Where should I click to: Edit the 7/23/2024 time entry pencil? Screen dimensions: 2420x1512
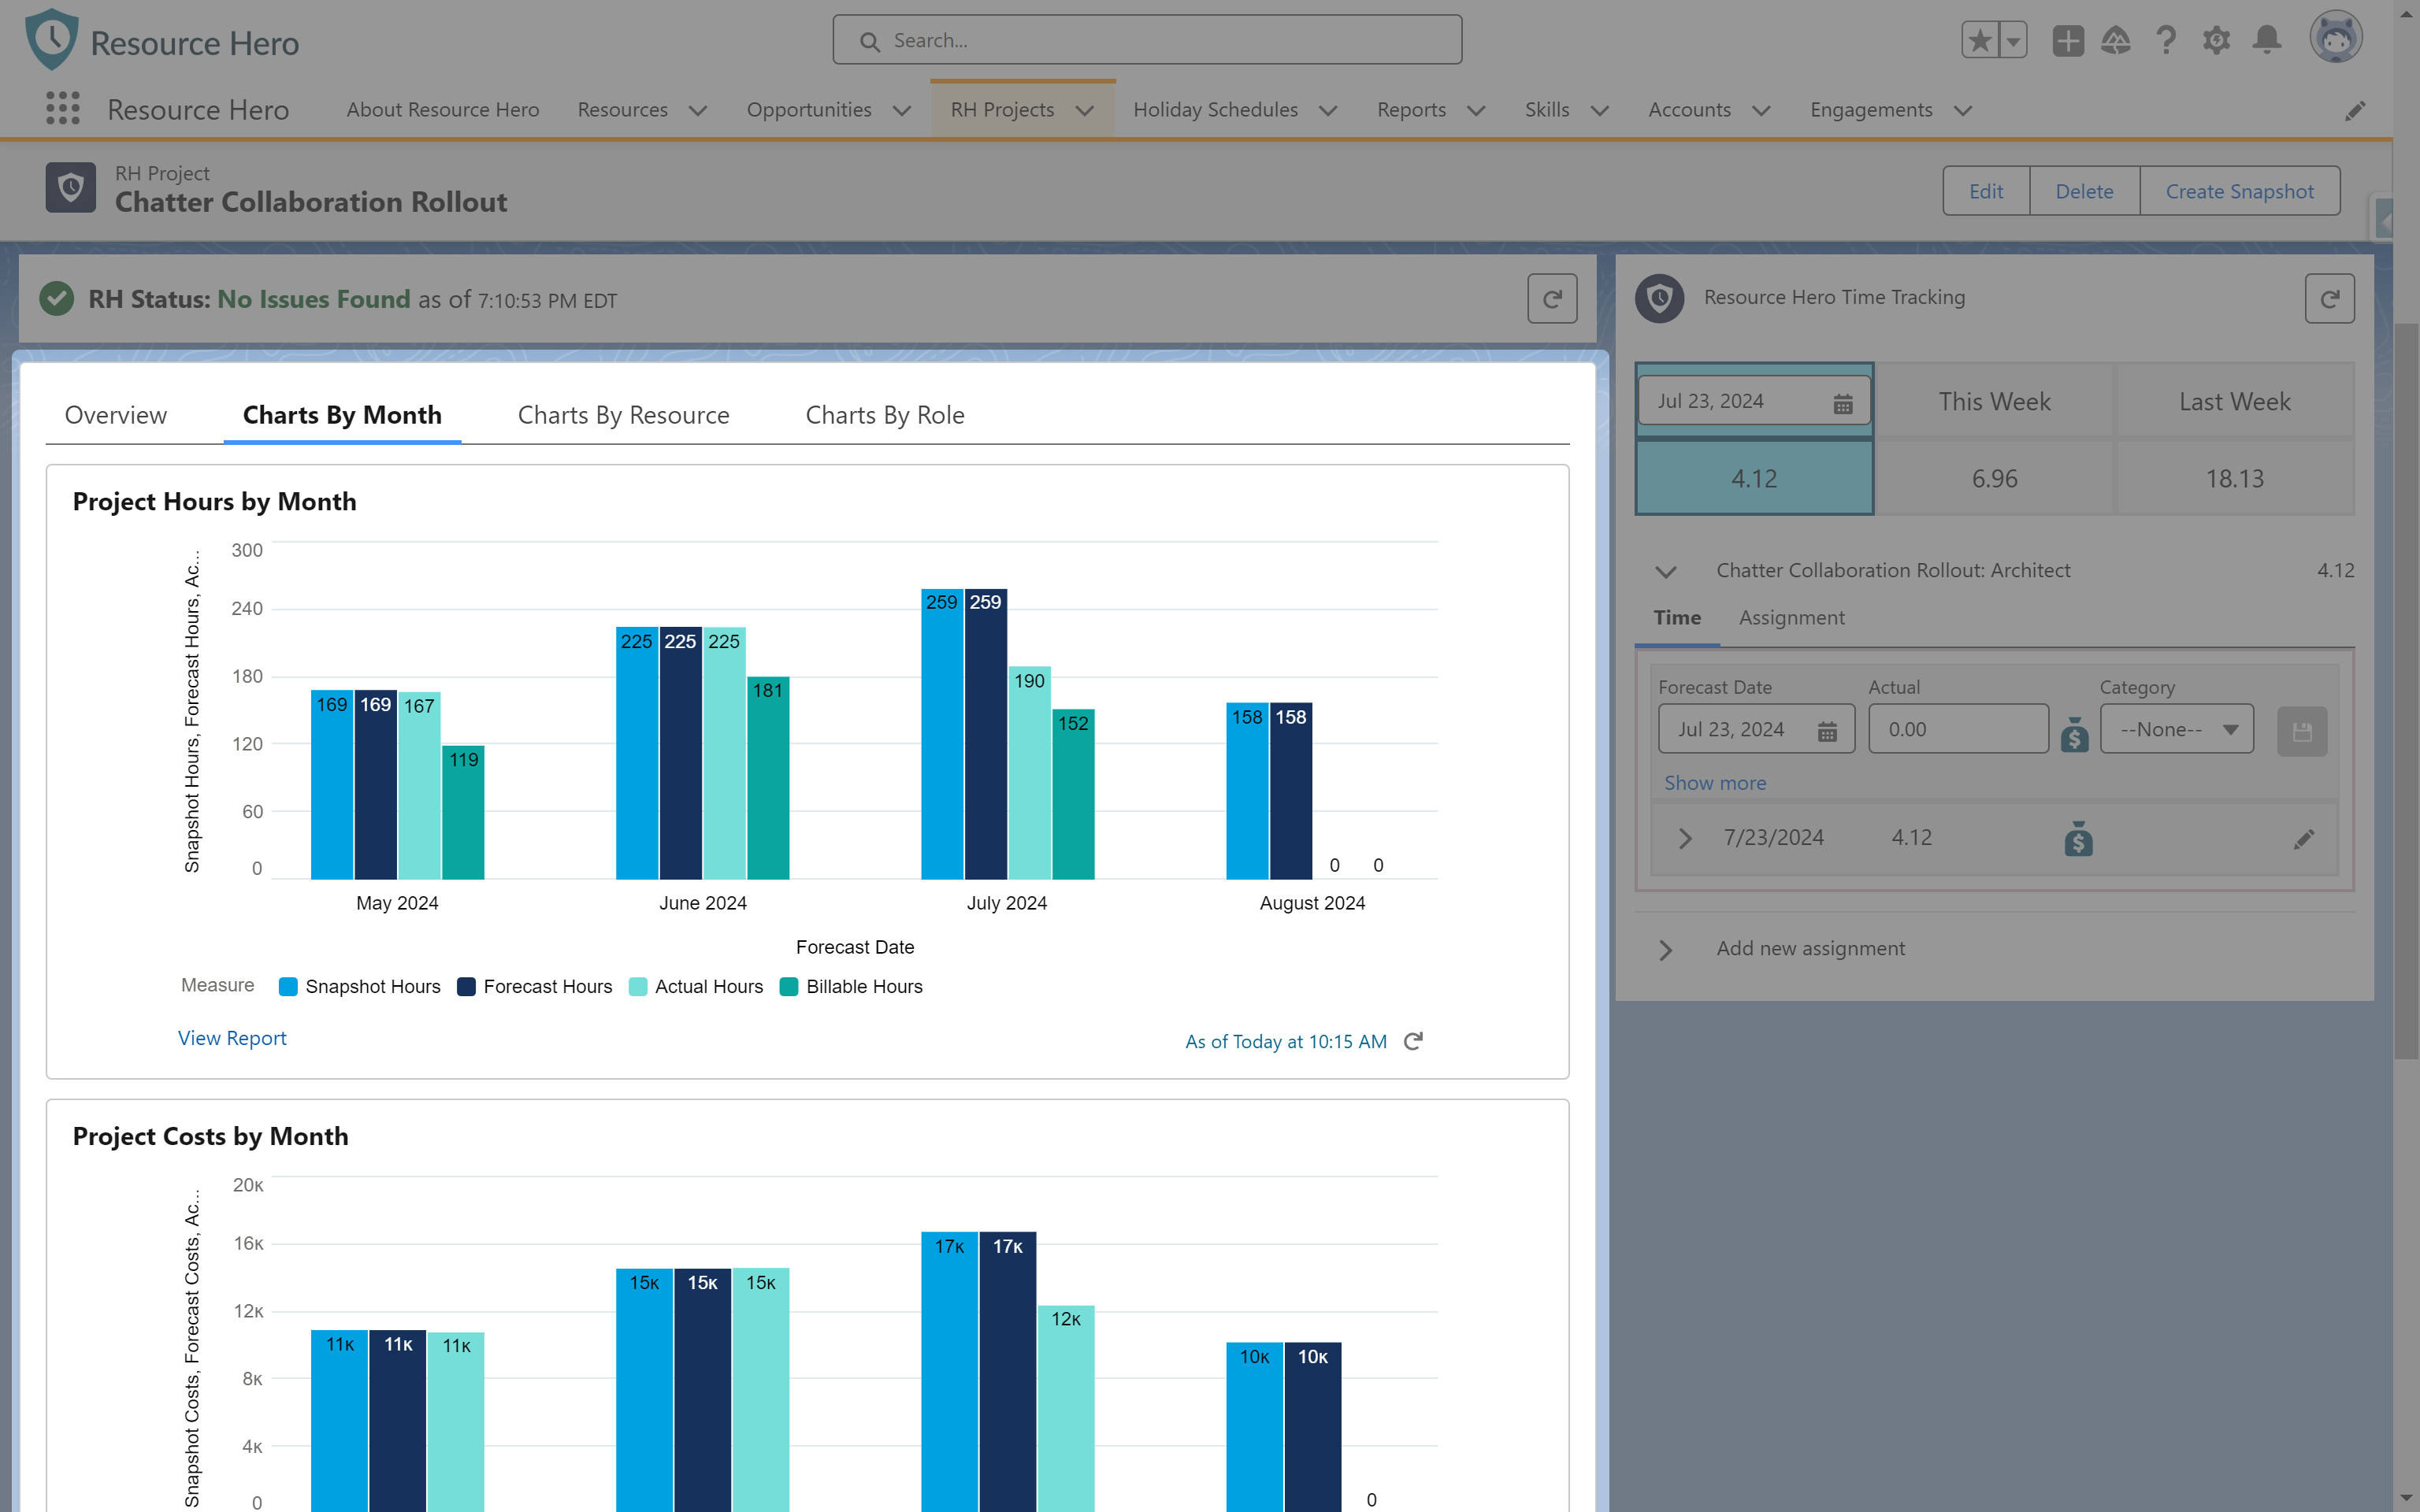pyautogui.click(x=2303, y=839)
